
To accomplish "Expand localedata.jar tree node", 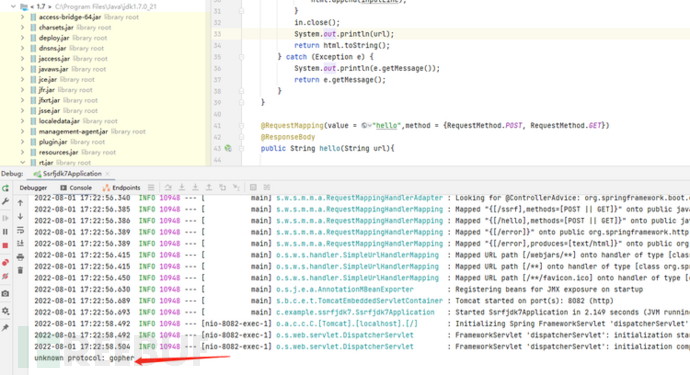I will click(x=22, y=121).
